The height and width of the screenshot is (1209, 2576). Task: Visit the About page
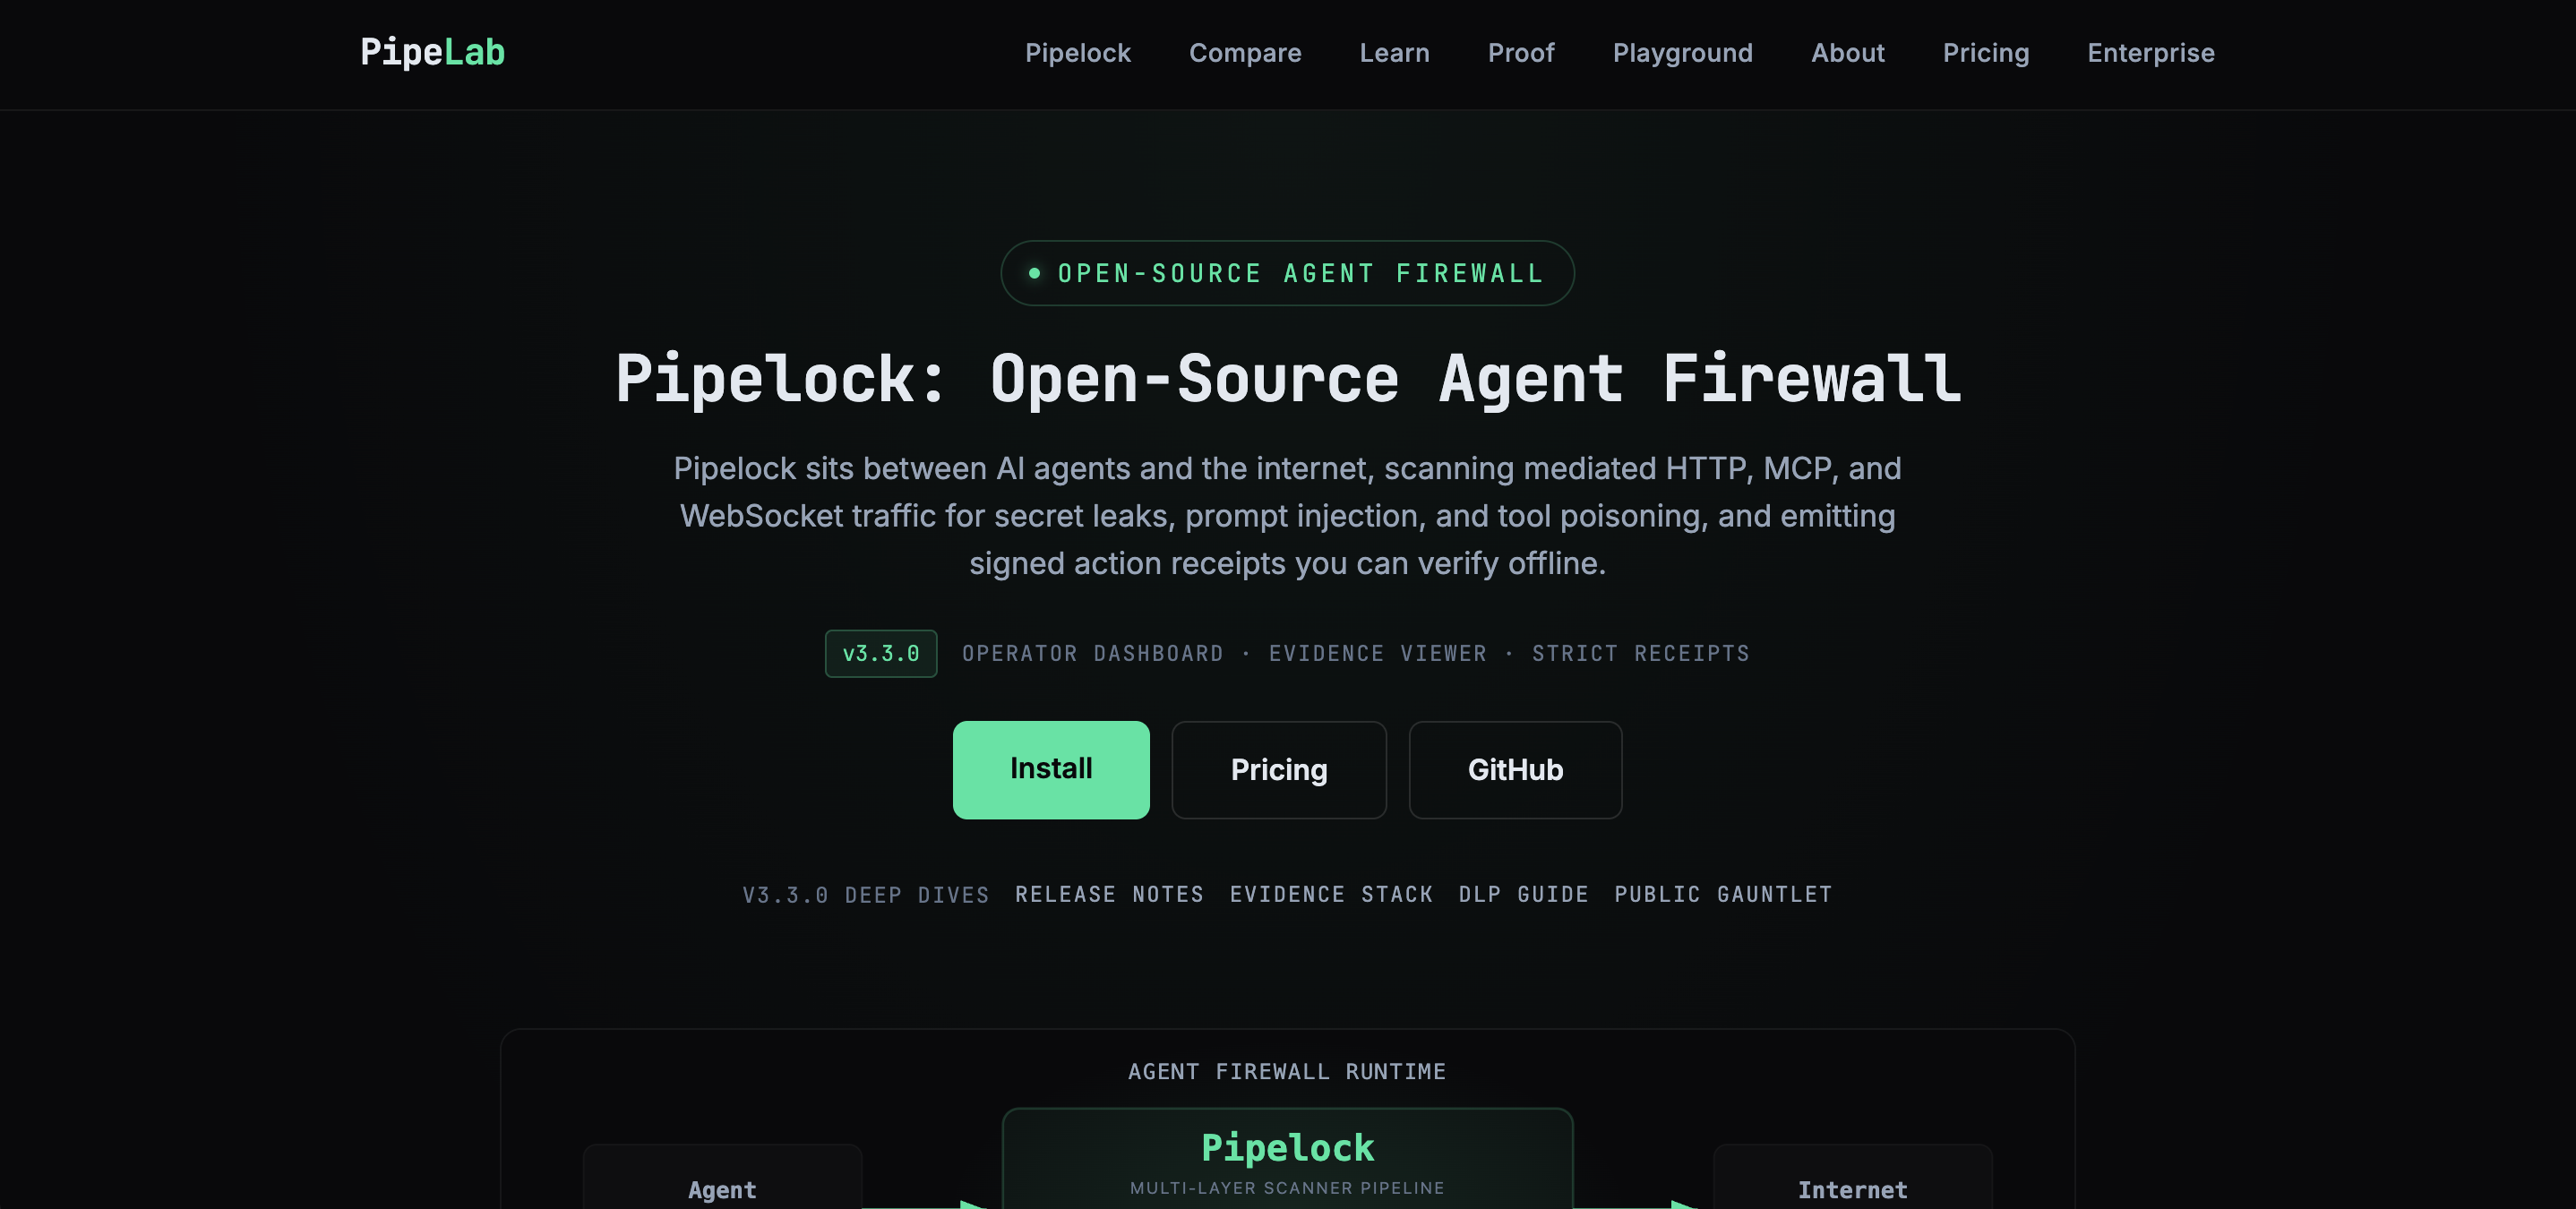1847,53
